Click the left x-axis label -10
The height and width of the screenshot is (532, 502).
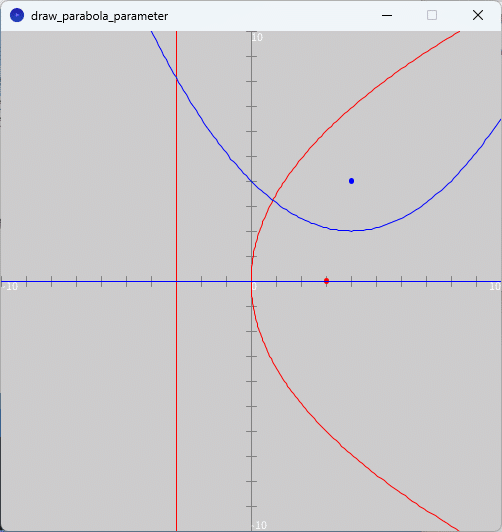(x=10, y=287)
